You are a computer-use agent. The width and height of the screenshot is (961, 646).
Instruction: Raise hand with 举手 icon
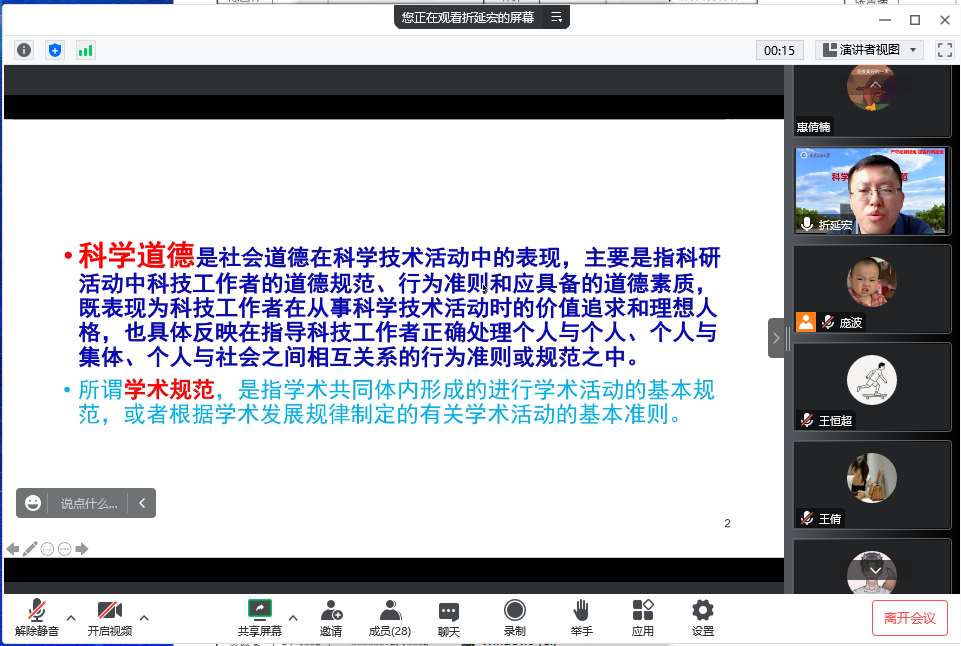(x=582, y=617)
